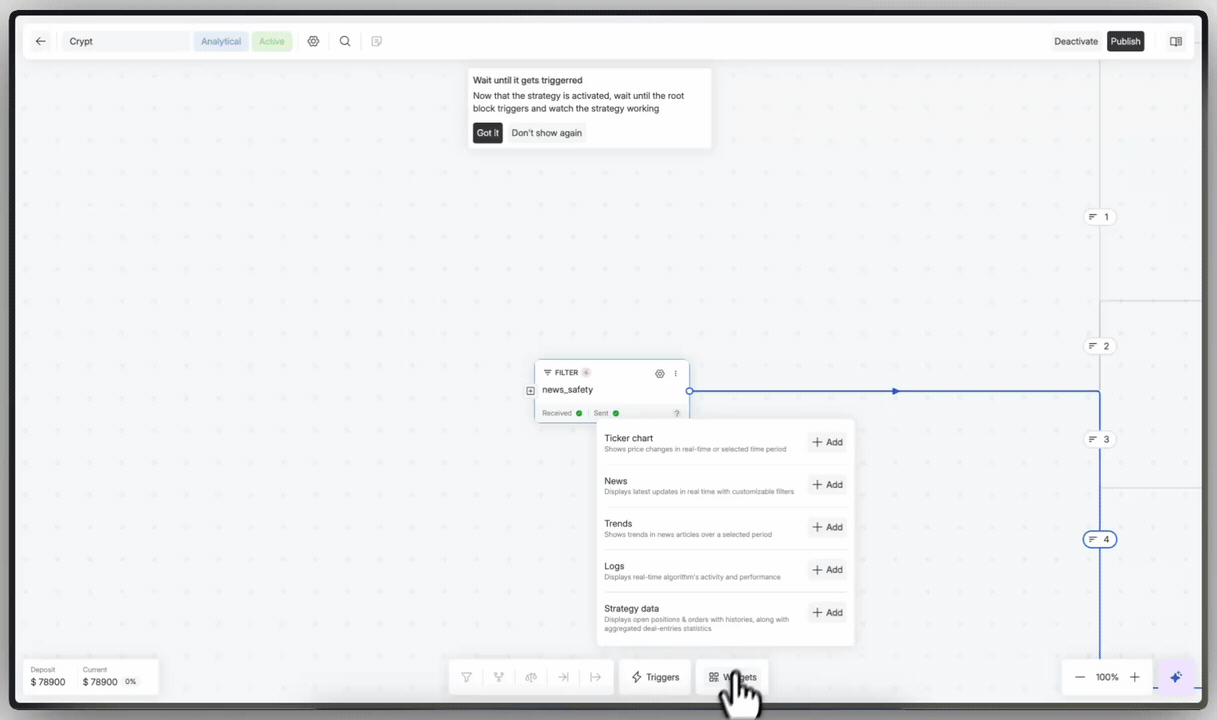Add the Trends widget
This screenshot has height=720, width=1217.
[827, 527]
